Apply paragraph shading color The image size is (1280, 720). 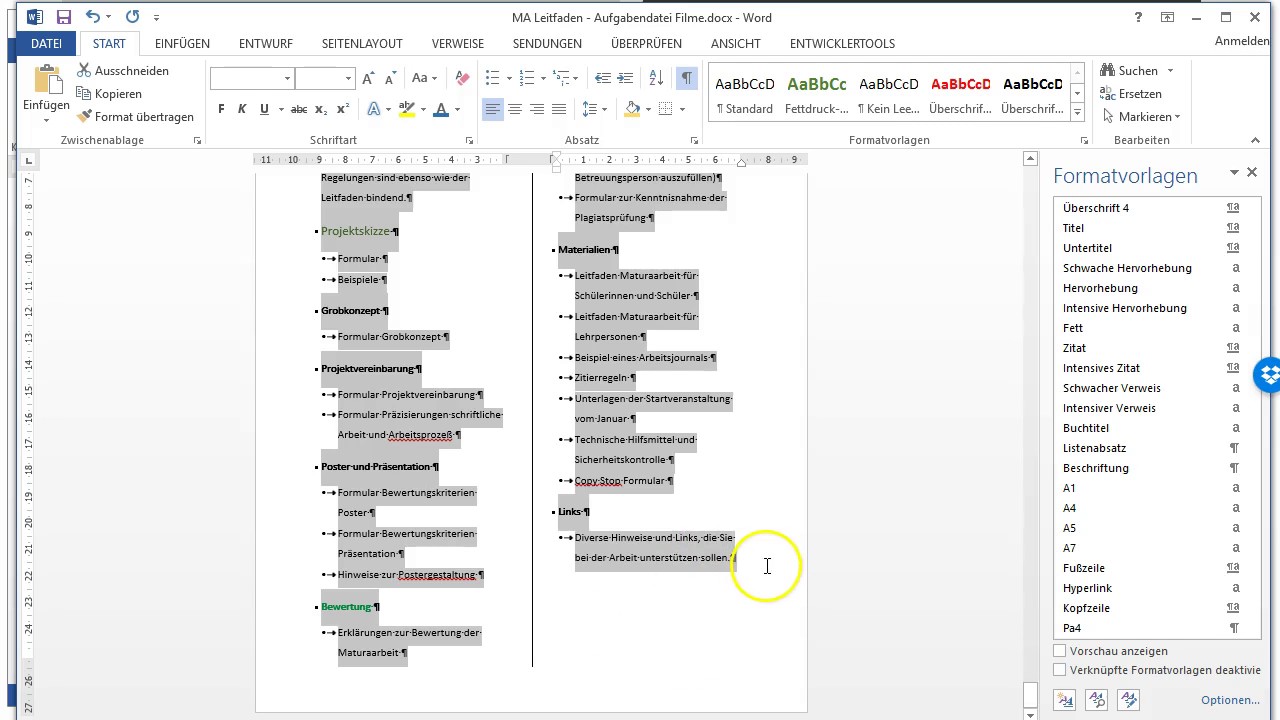coord(632,109)
